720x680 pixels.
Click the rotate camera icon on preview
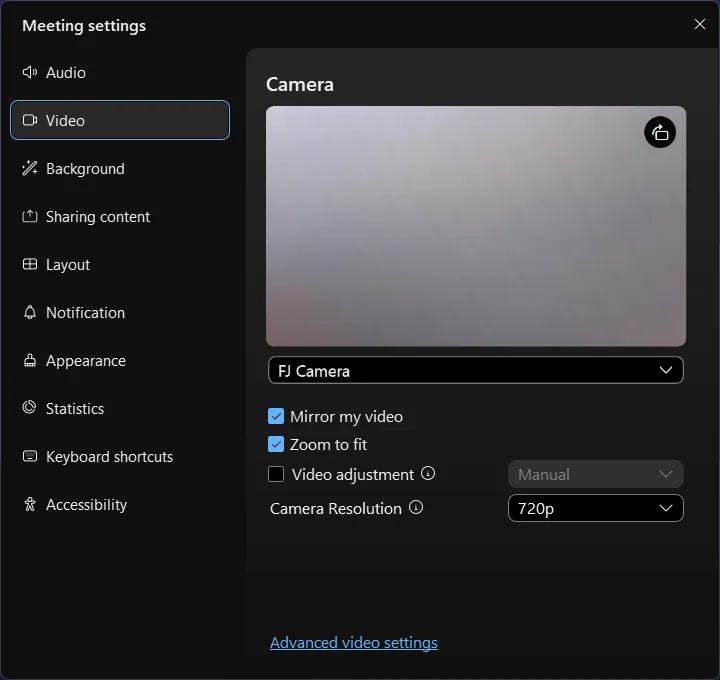coord(660,133)
